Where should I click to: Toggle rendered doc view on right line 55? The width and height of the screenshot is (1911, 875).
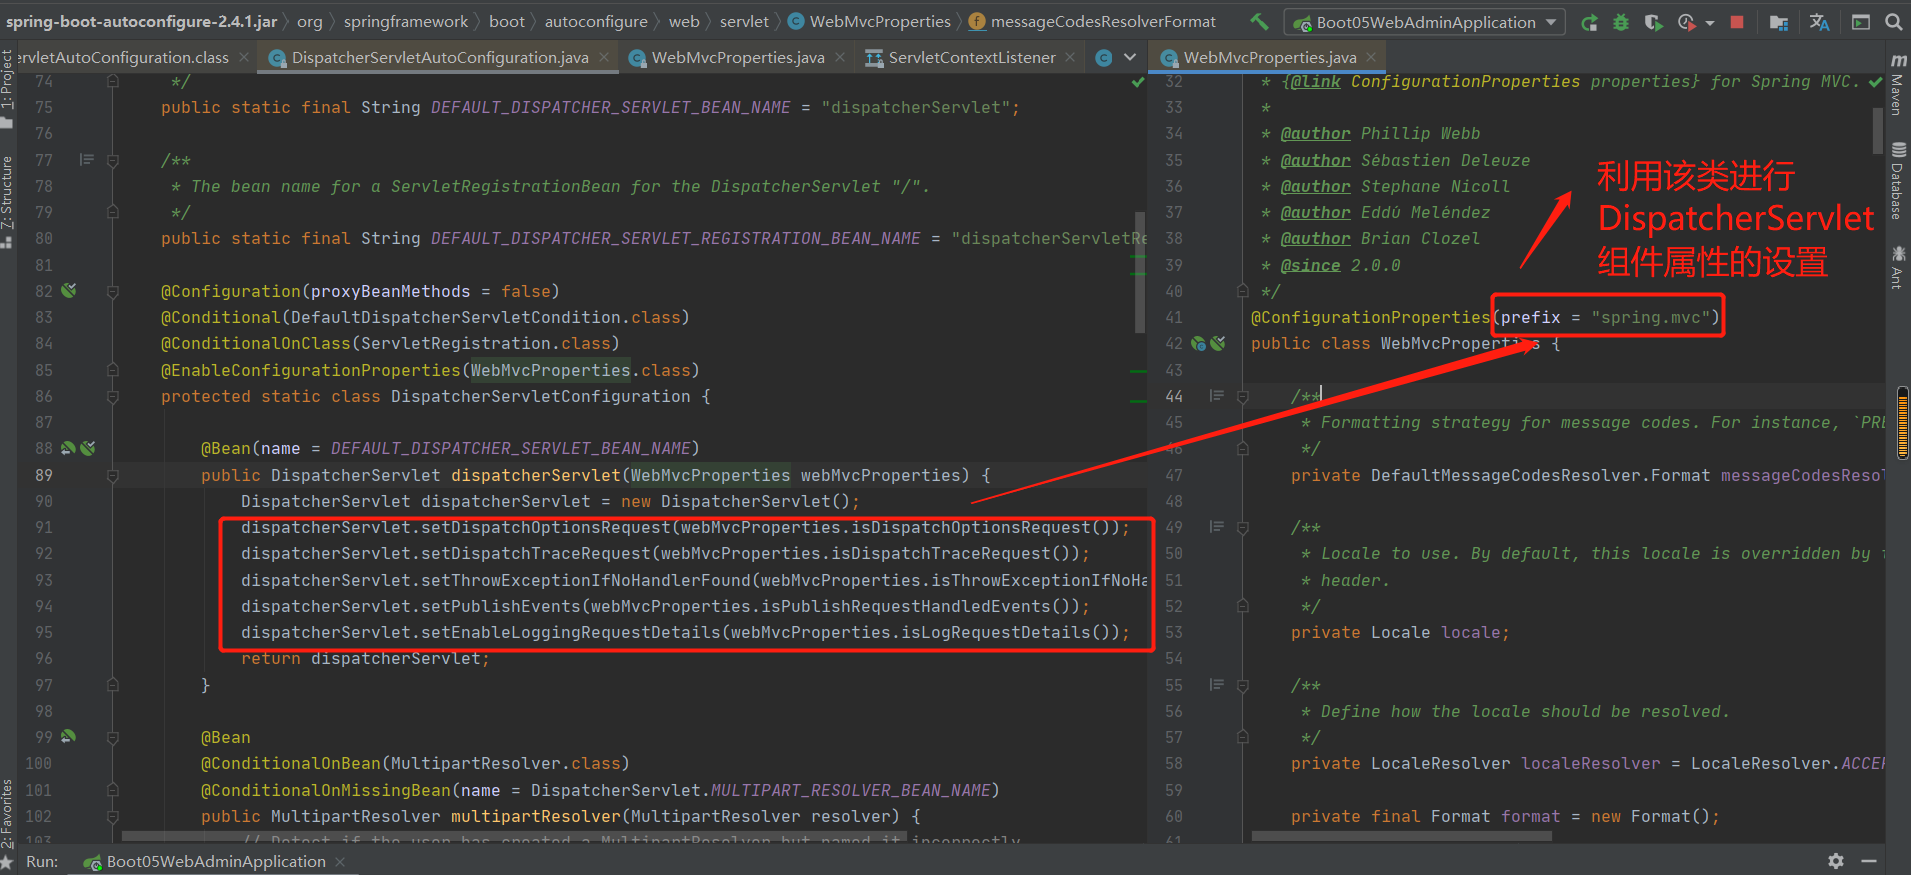(1217, 685)
